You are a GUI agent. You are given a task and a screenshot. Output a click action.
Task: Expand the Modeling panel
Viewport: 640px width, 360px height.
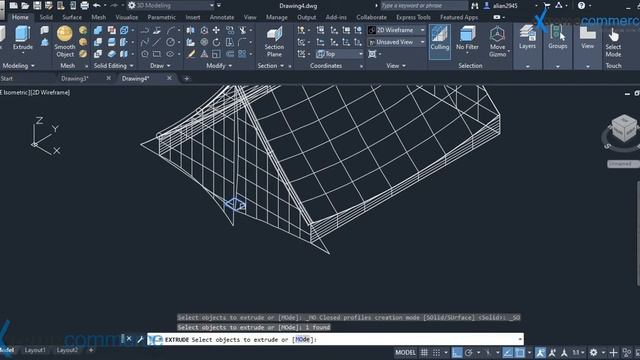[x=18, y=66]
